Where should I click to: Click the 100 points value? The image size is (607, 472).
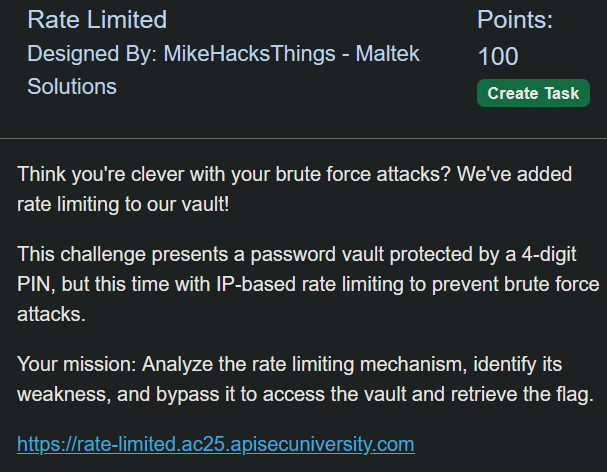(x=498, y=57)
